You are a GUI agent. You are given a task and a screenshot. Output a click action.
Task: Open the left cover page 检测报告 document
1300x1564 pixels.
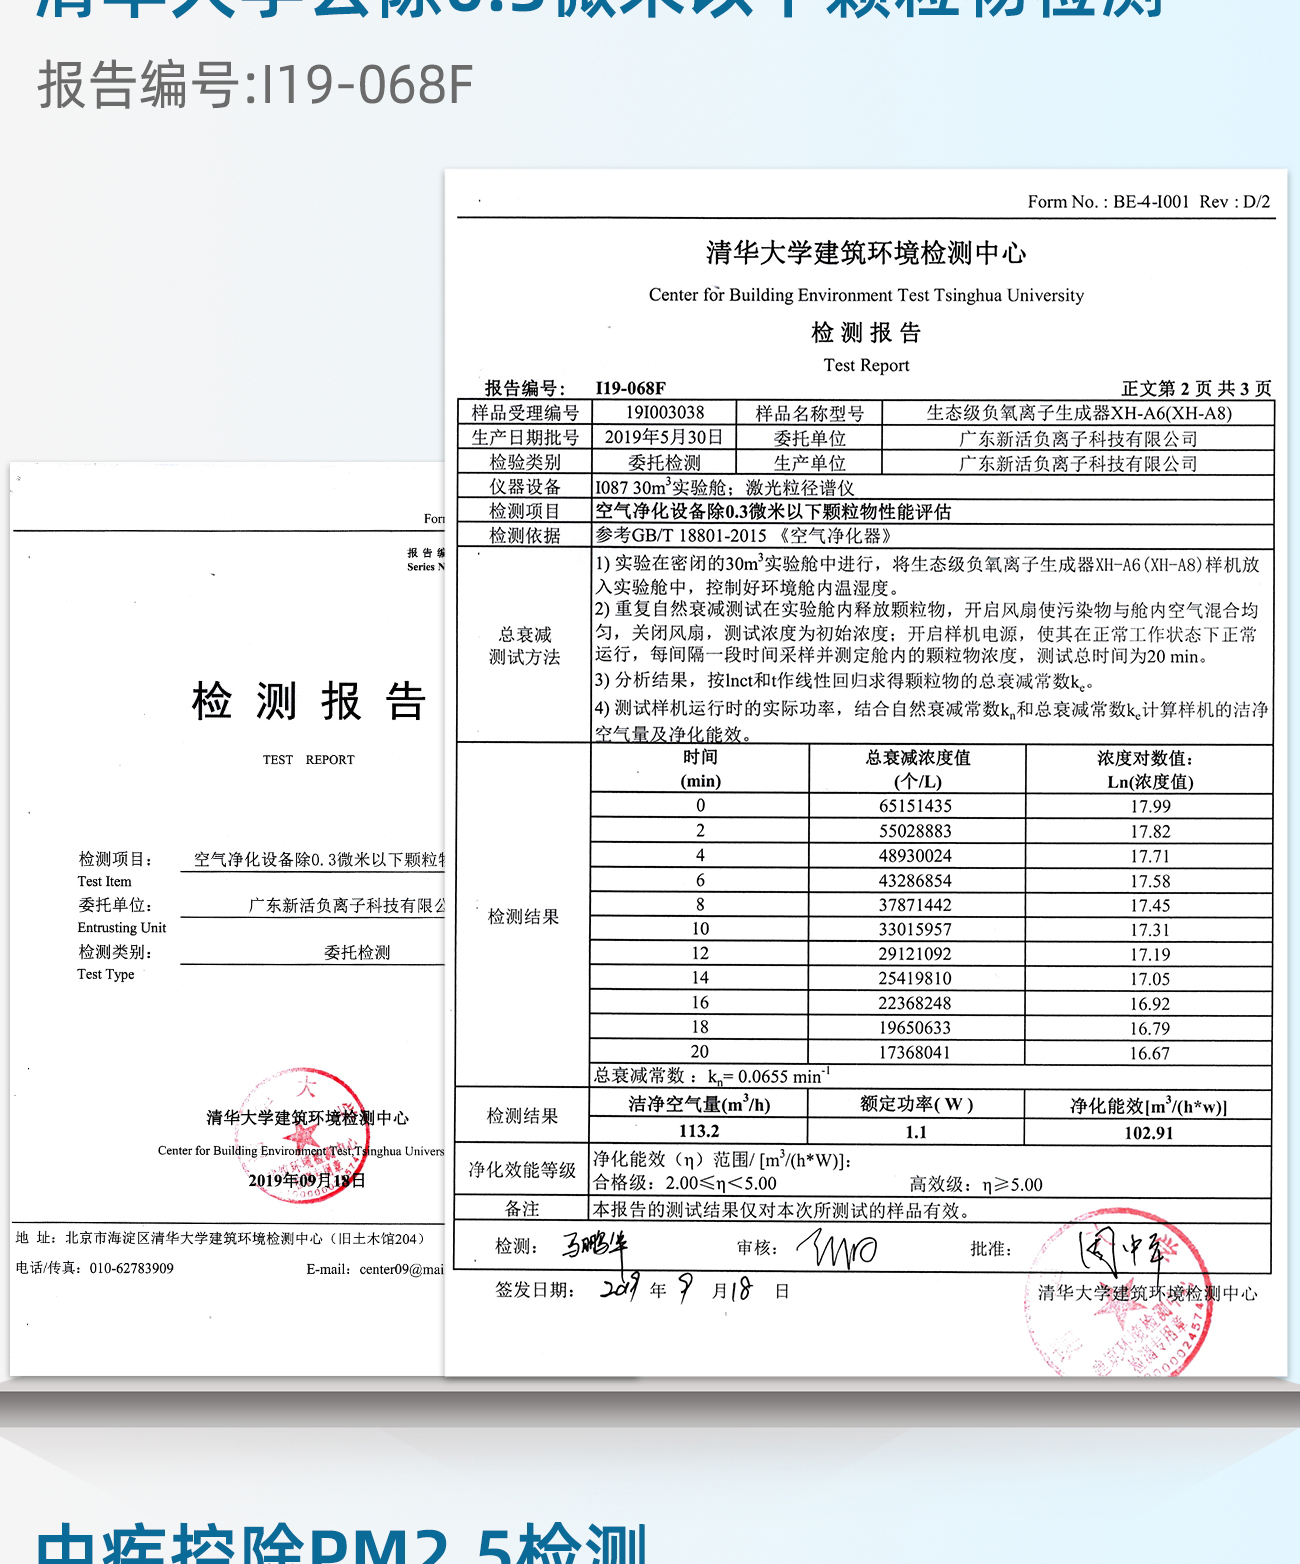pos(228,918)
